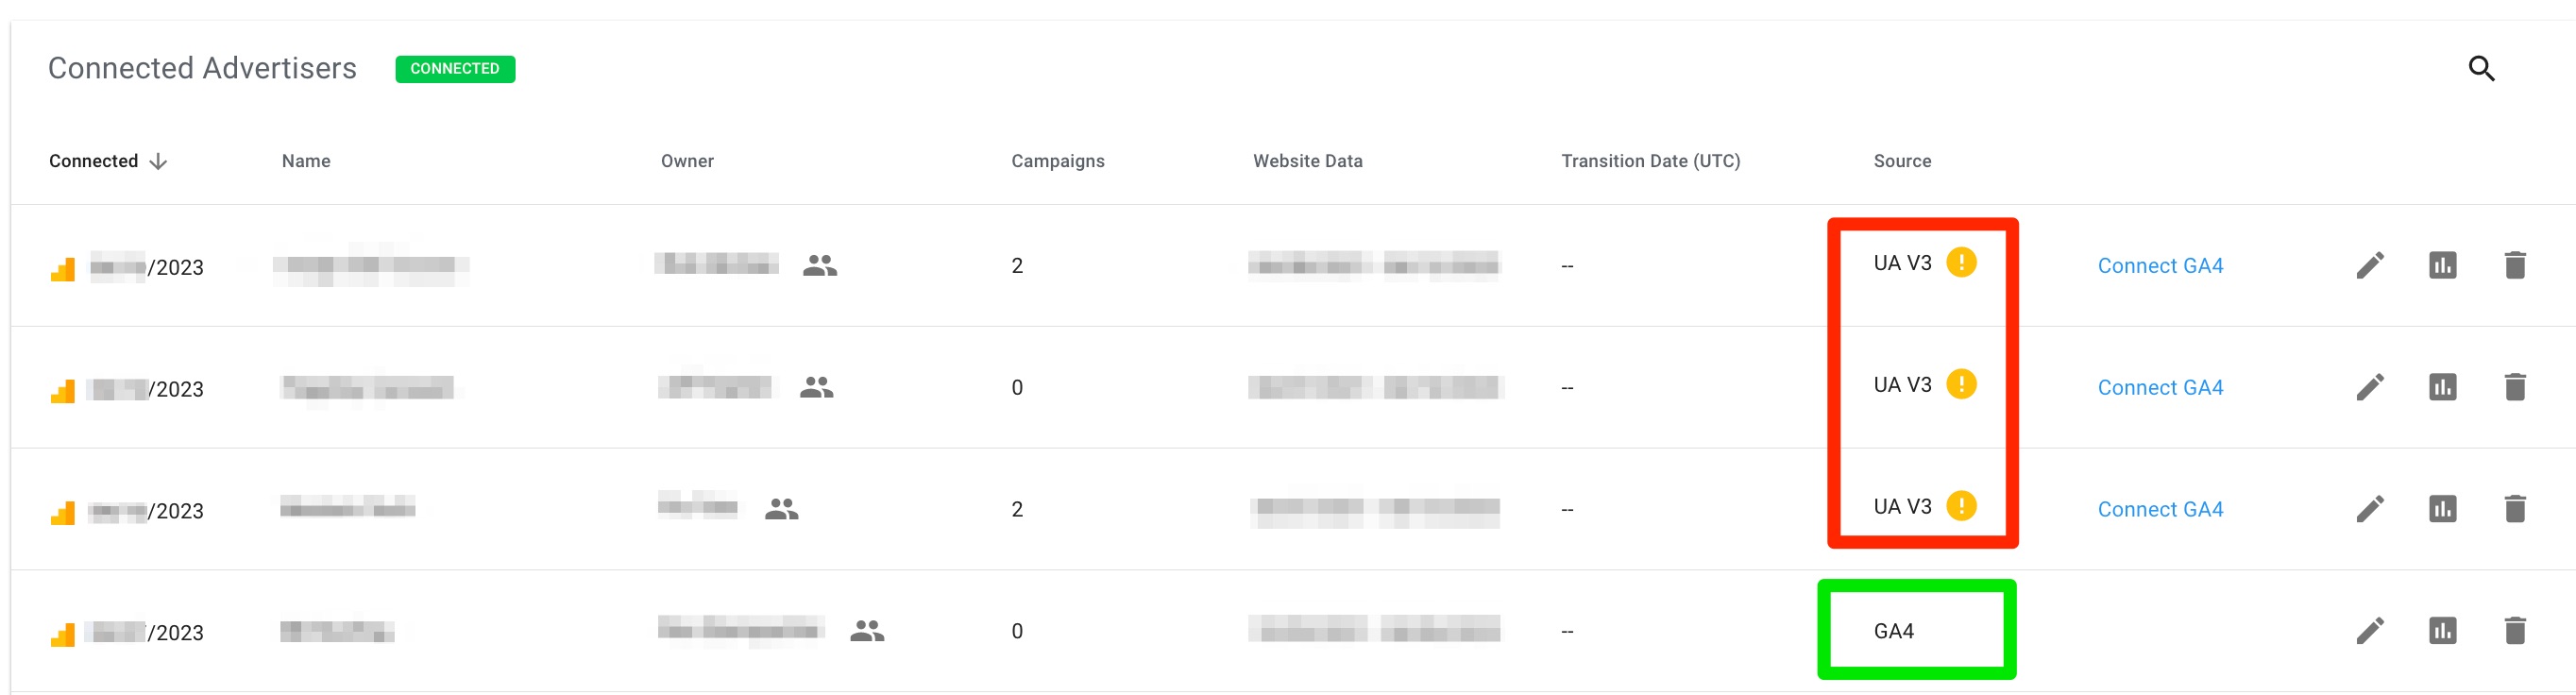This screenshot has width=2576, height=695.
Task: Toggle the CONNECTED status badge
Action: pyautogui.click(x=455, y=69)
